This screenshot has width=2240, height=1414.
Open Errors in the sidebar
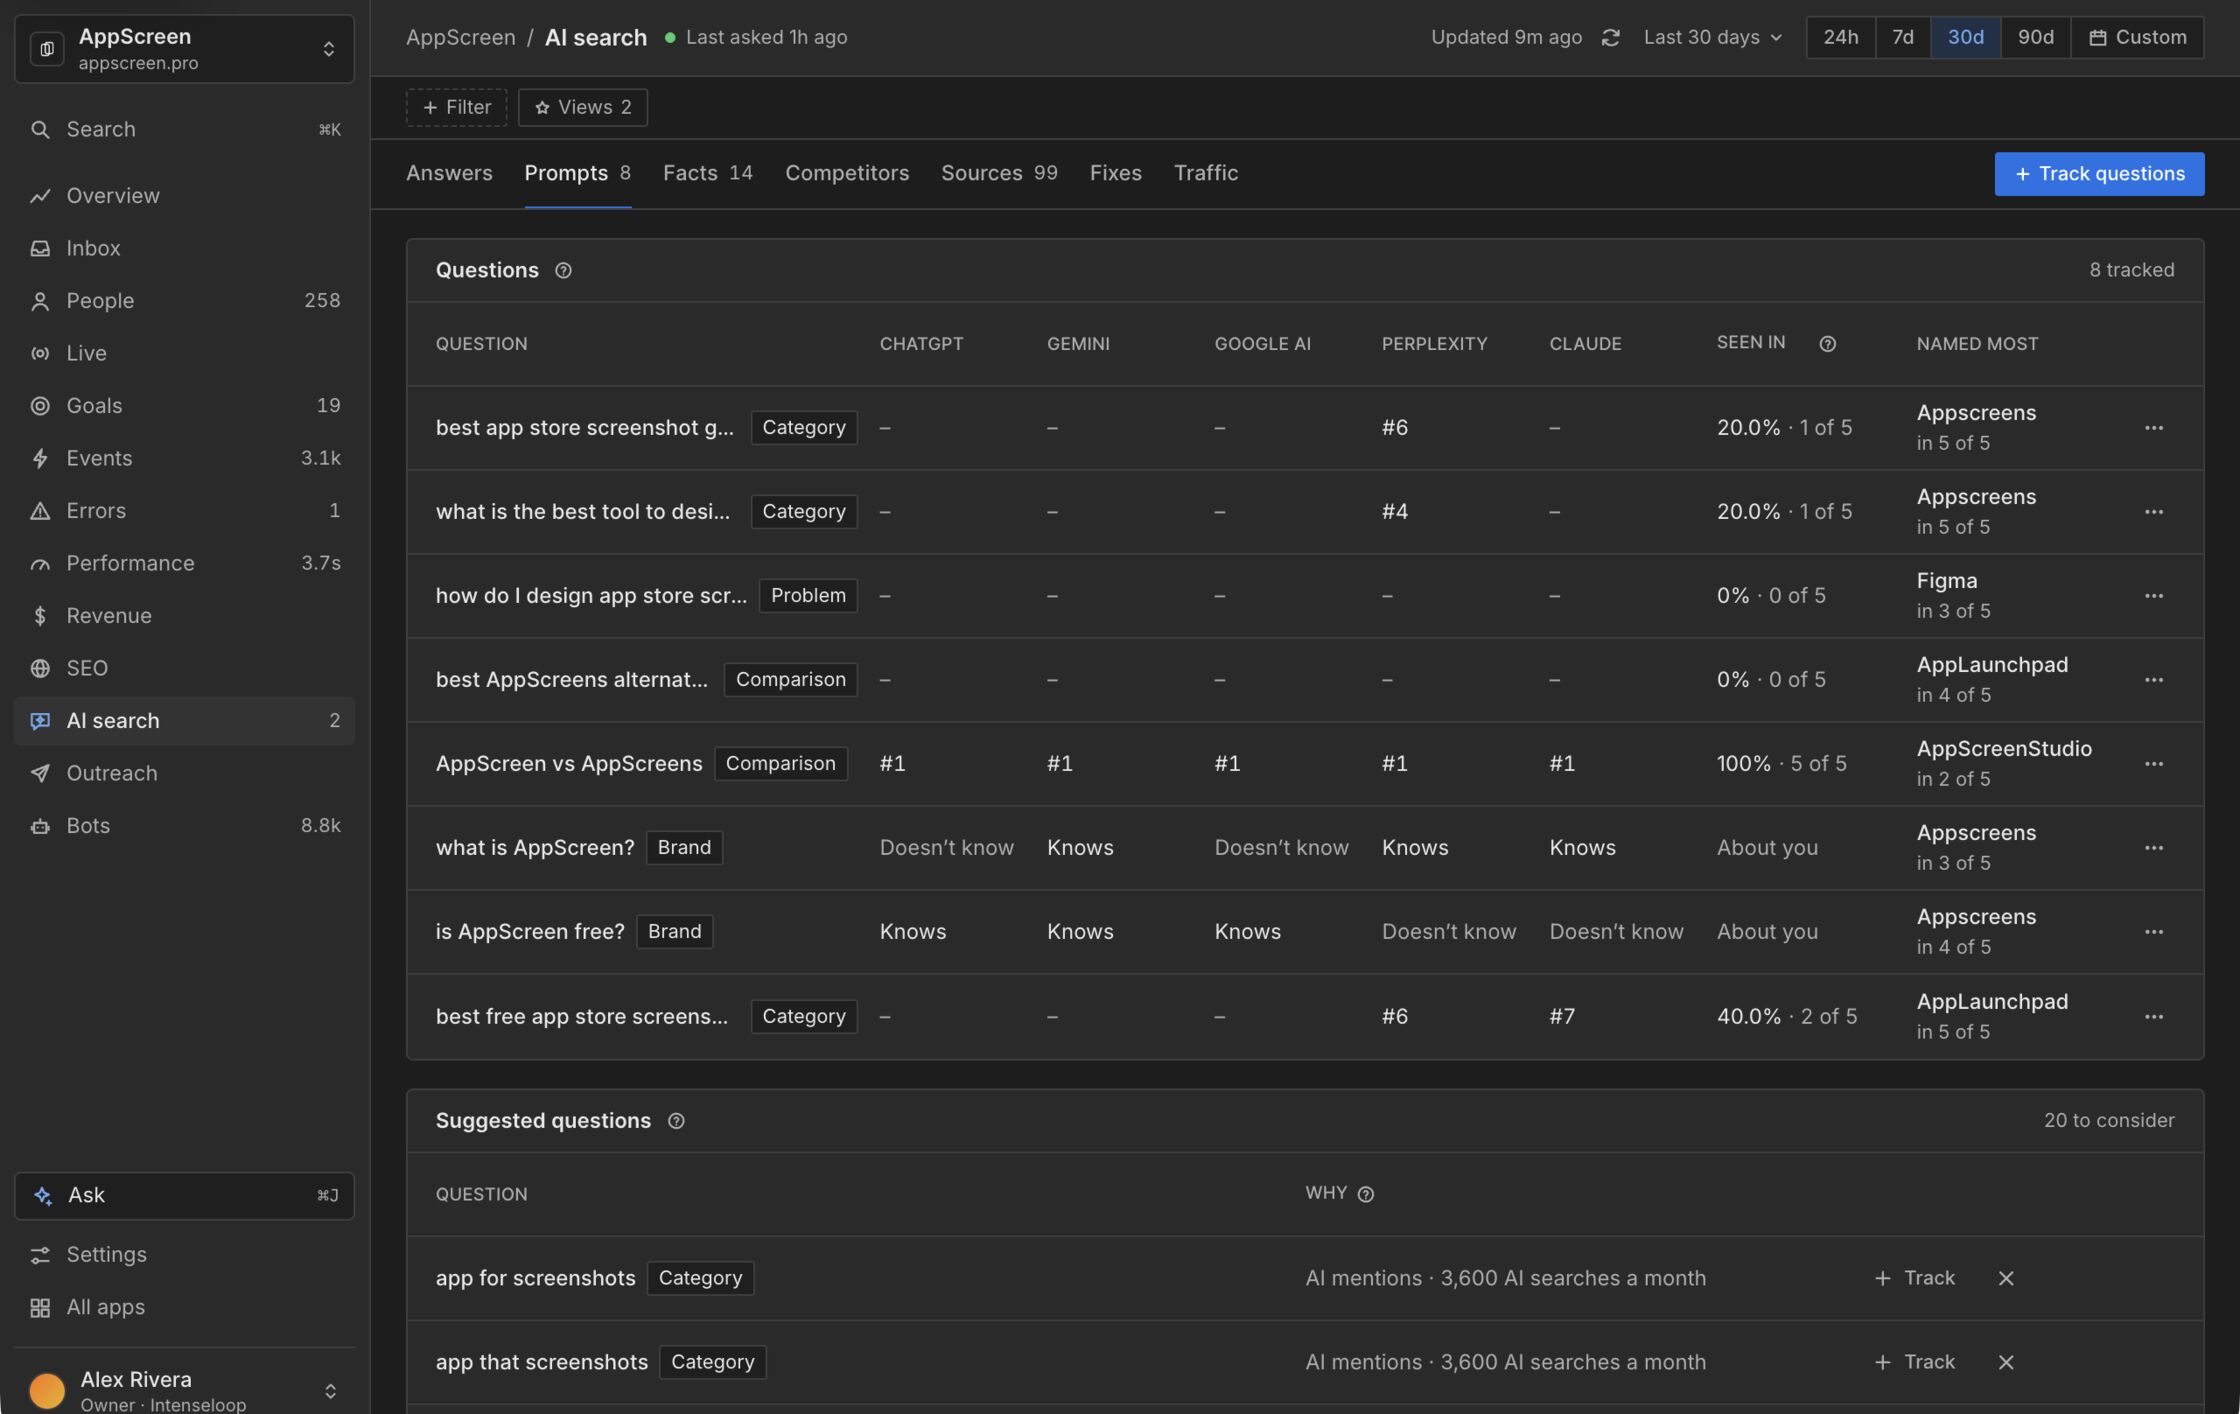[184, 510]
